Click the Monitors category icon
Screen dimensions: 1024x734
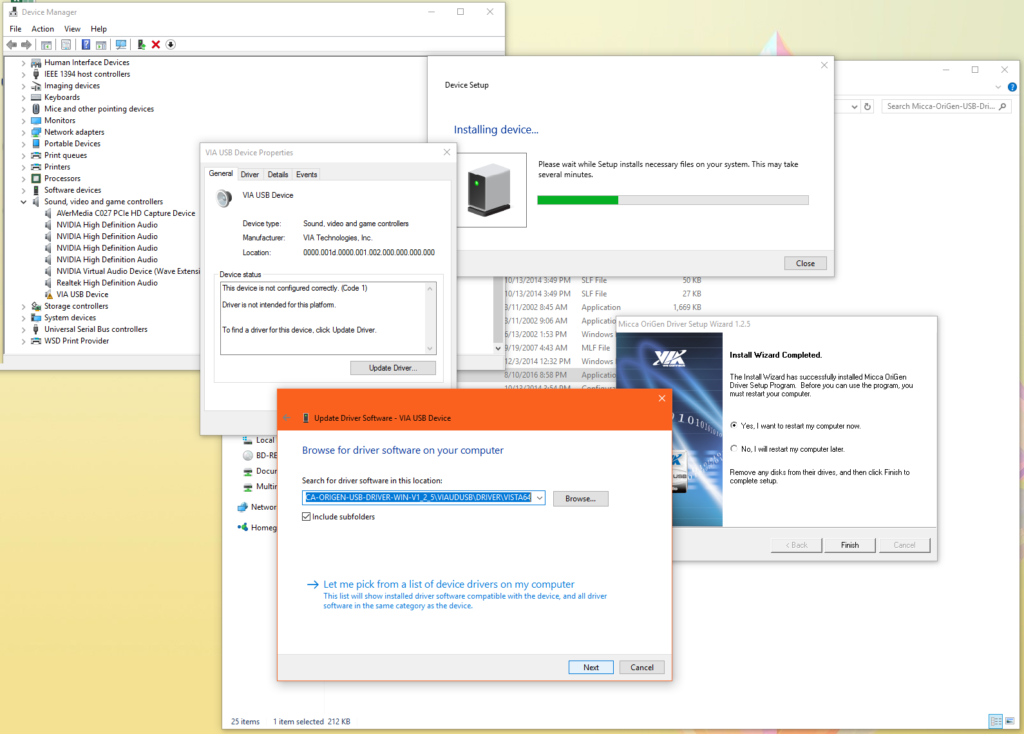(x=36, y=120)
